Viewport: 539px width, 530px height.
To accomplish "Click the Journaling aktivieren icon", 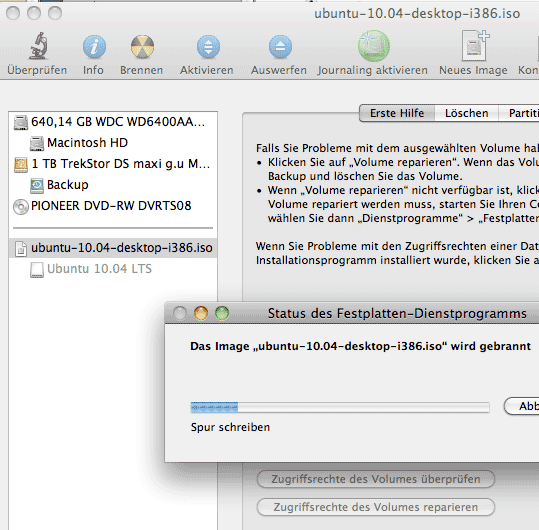I will click(374, 46).
